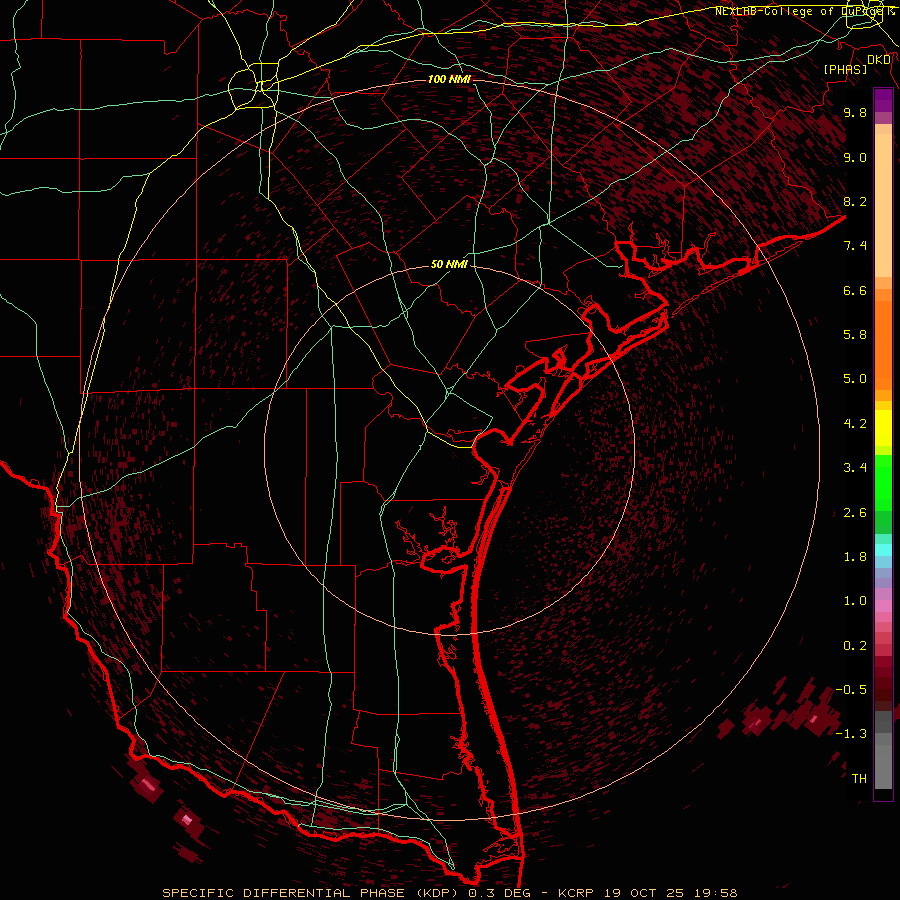Click the "DKD" label above the scale
This screenshot has width=900, height=900.
879,59
